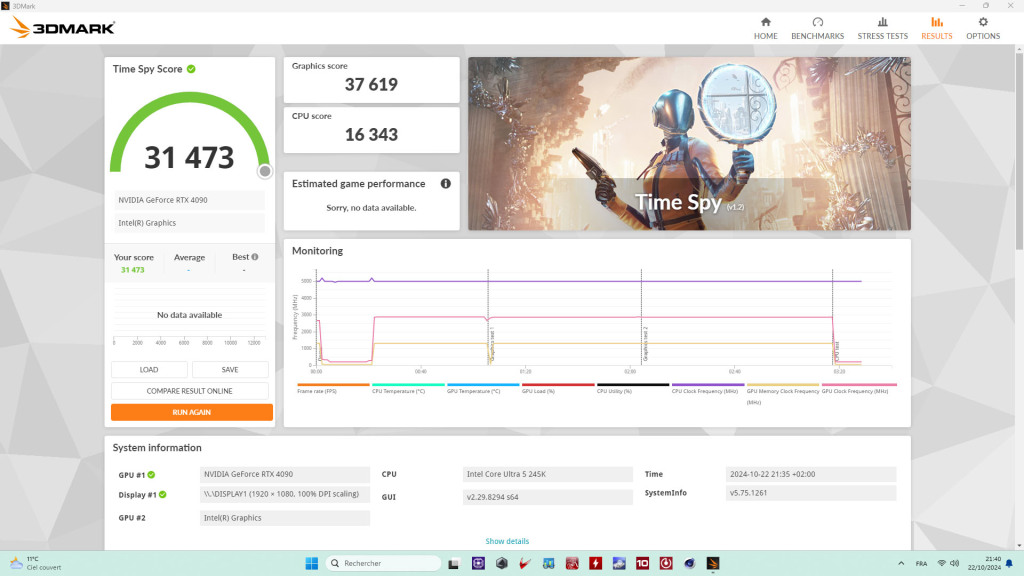Open the weather widget showing 11°C
Screen dimensions: 1024x576
36,563
